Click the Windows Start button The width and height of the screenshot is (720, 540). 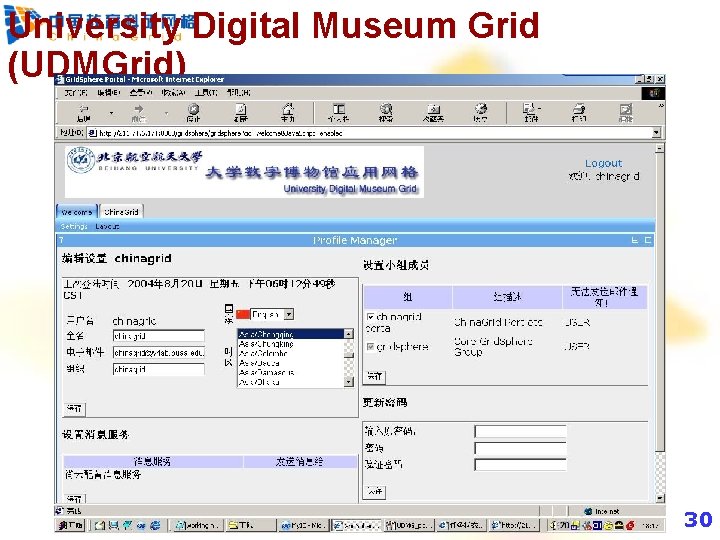click(70, 525)
